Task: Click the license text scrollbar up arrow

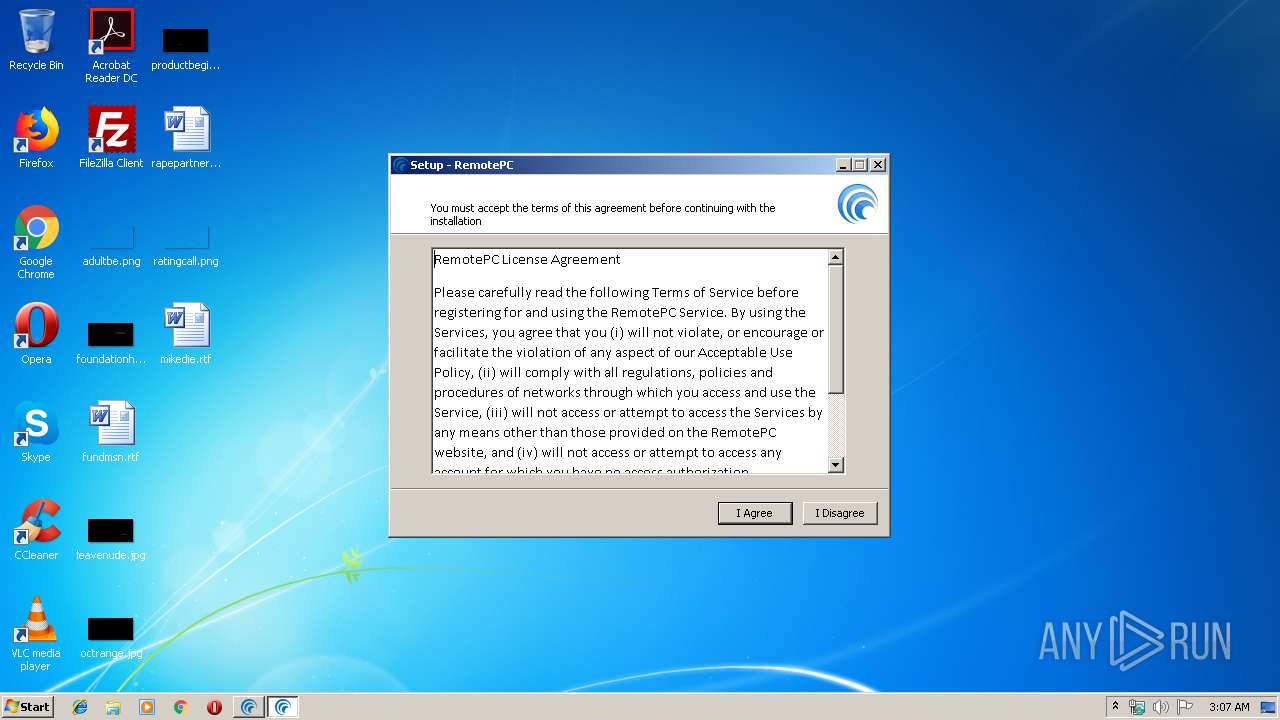Action: click(x=836, y=258)
